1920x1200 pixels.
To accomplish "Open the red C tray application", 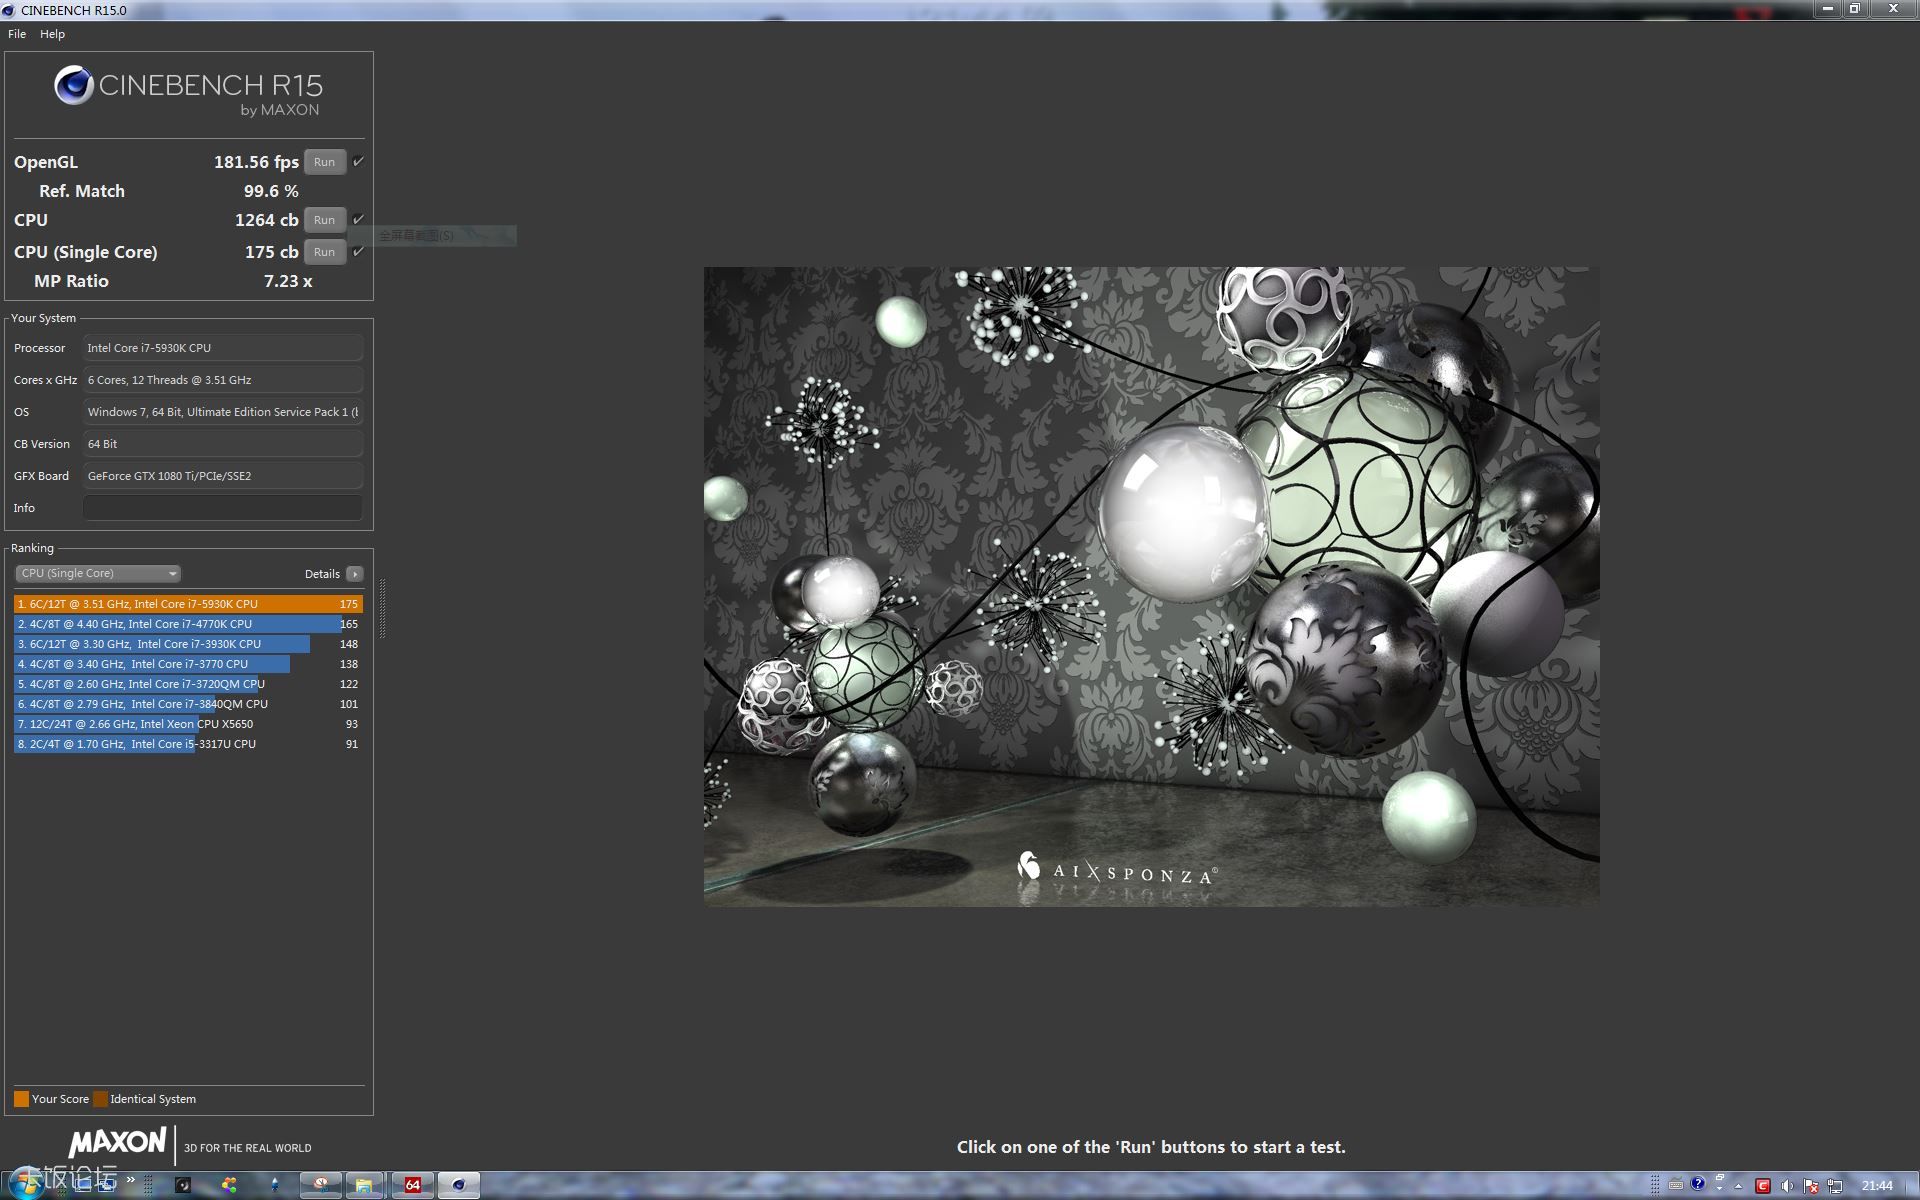I will tap(1763, 1186).
